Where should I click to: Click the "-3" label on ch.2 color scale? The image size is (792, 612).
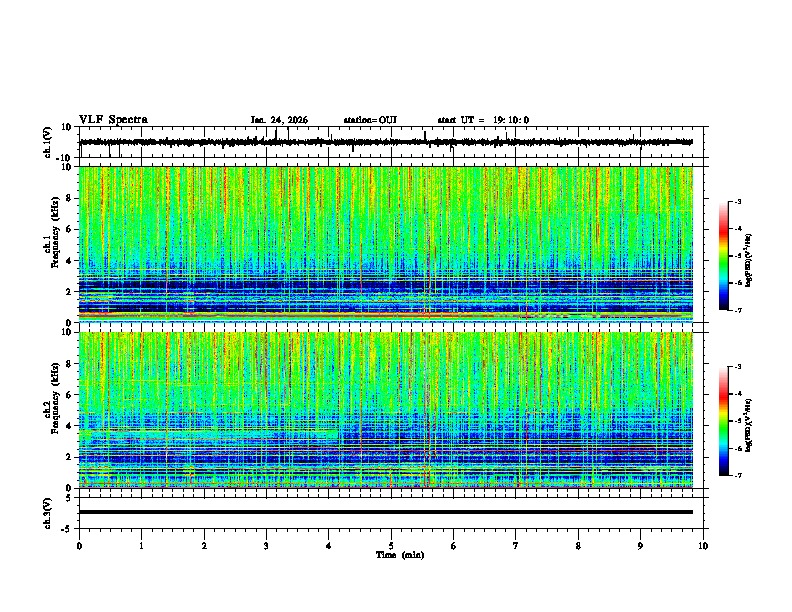pos(737,367)
